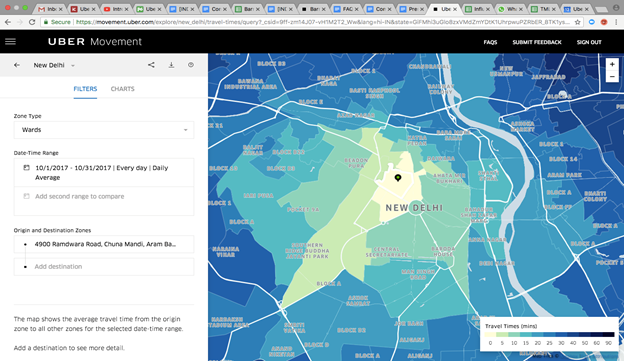Select the Naraina Vihar zone on map
The image size is (624, 361).
point(226,252)
